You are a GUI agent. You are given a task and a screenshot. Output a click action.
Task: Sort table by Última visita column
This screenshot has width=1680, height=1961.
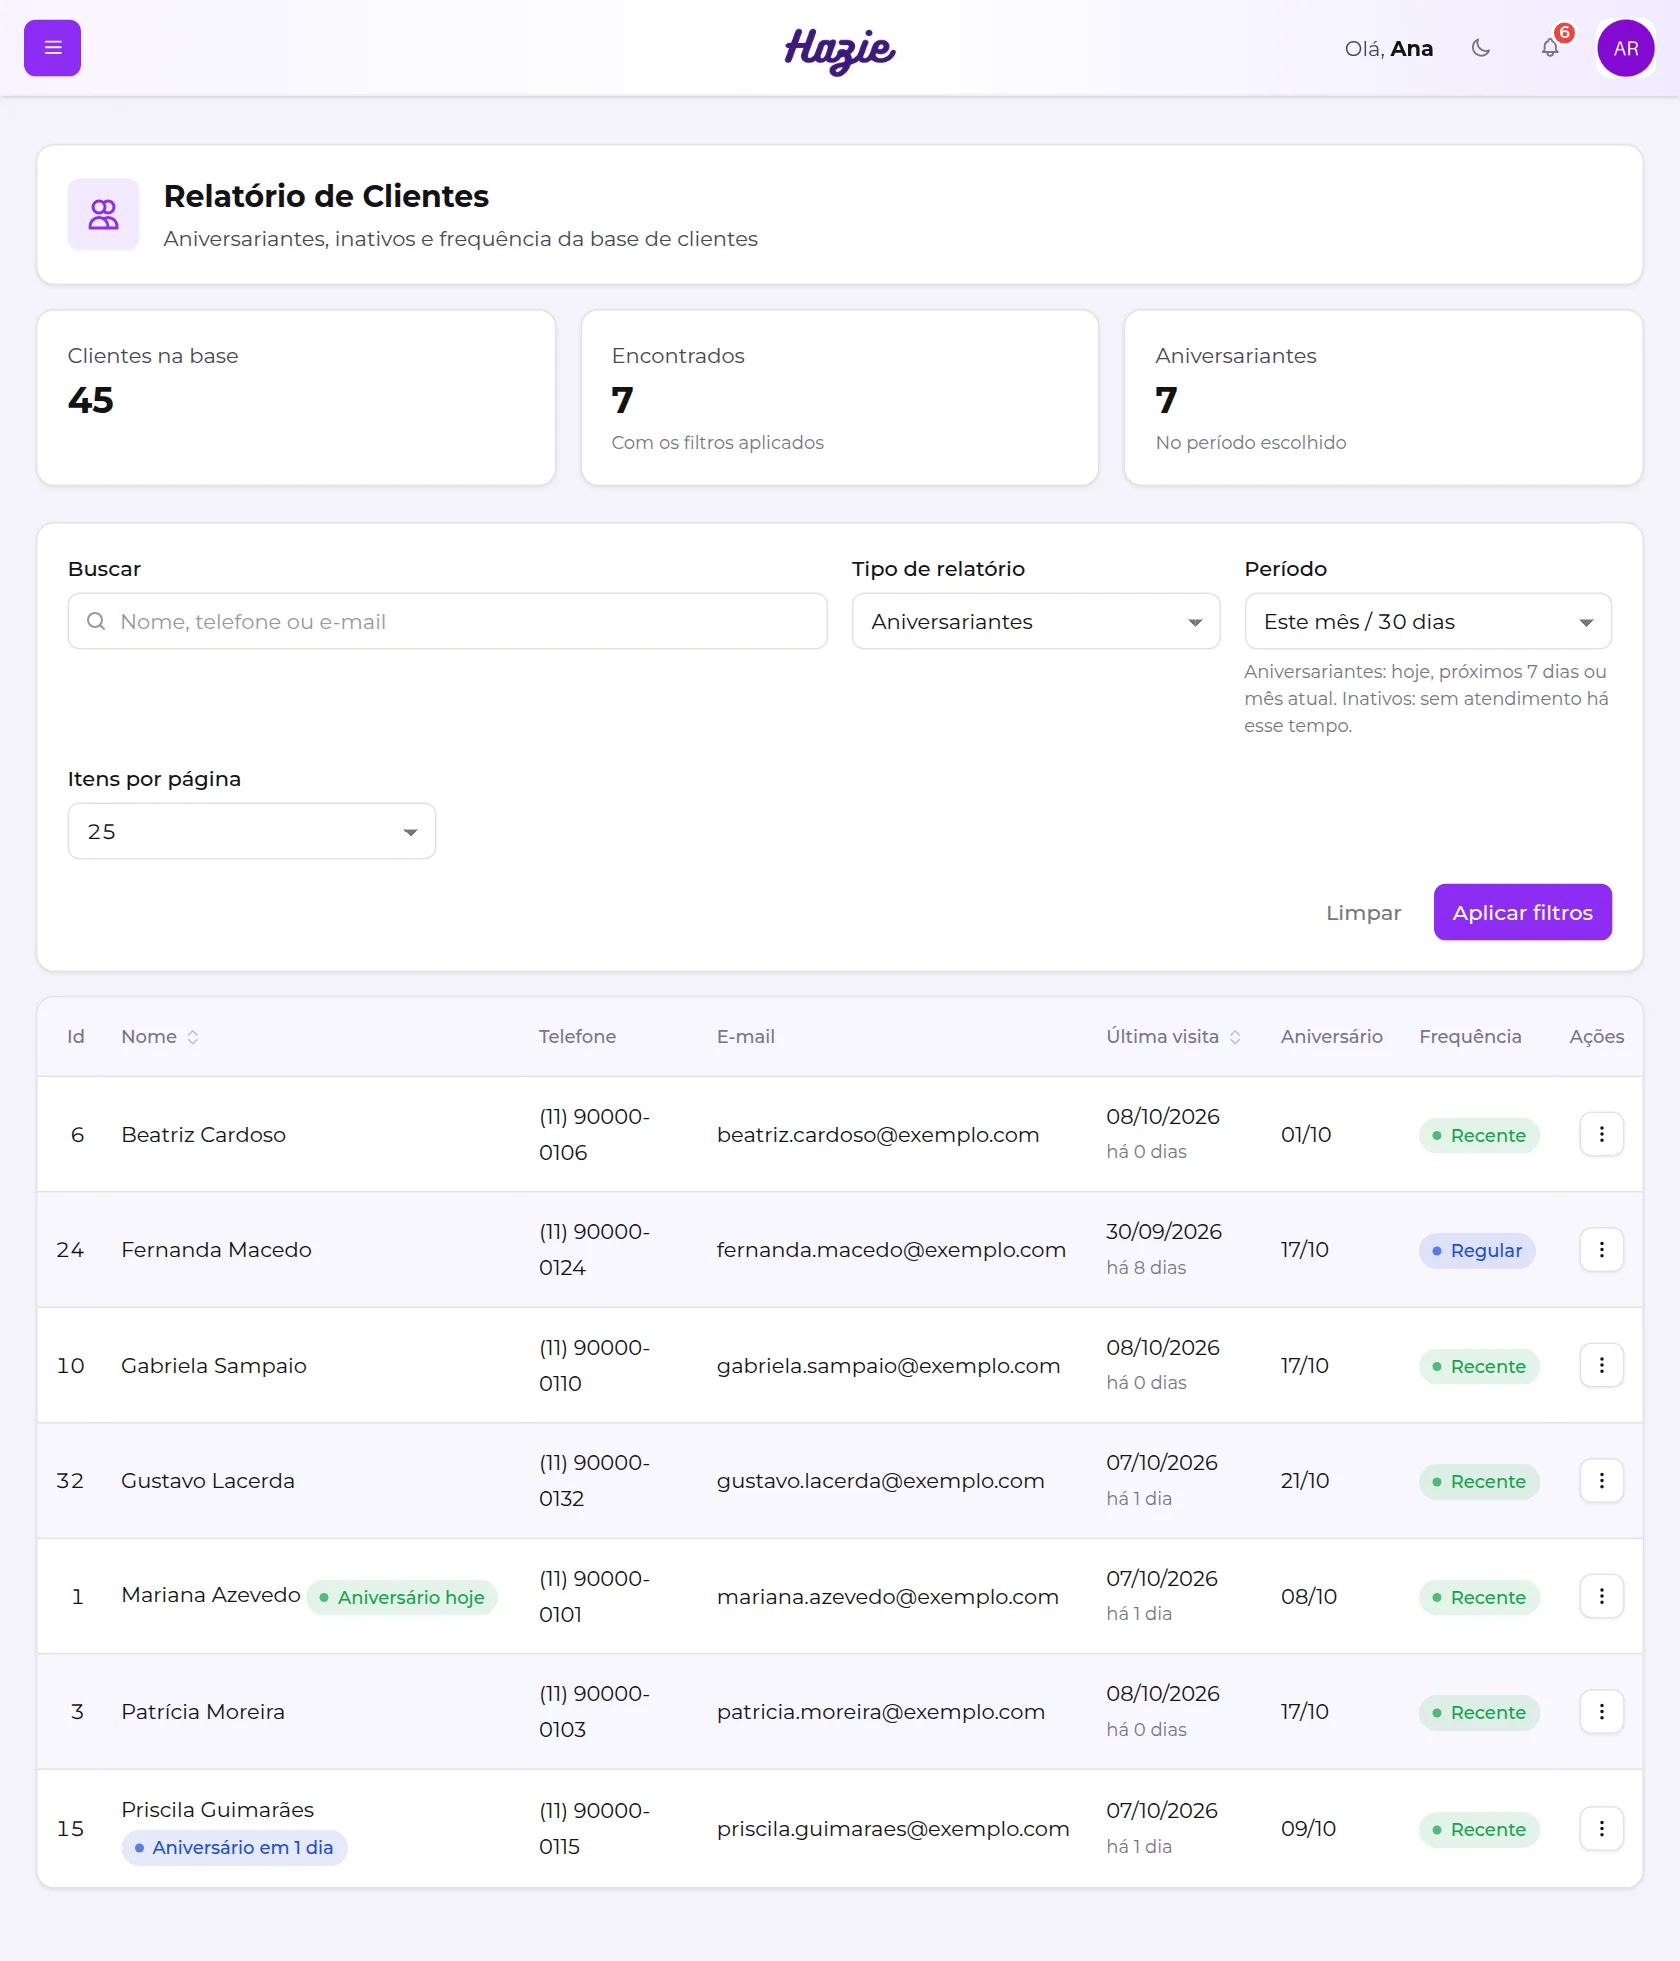click(x=1173, y=1037)
